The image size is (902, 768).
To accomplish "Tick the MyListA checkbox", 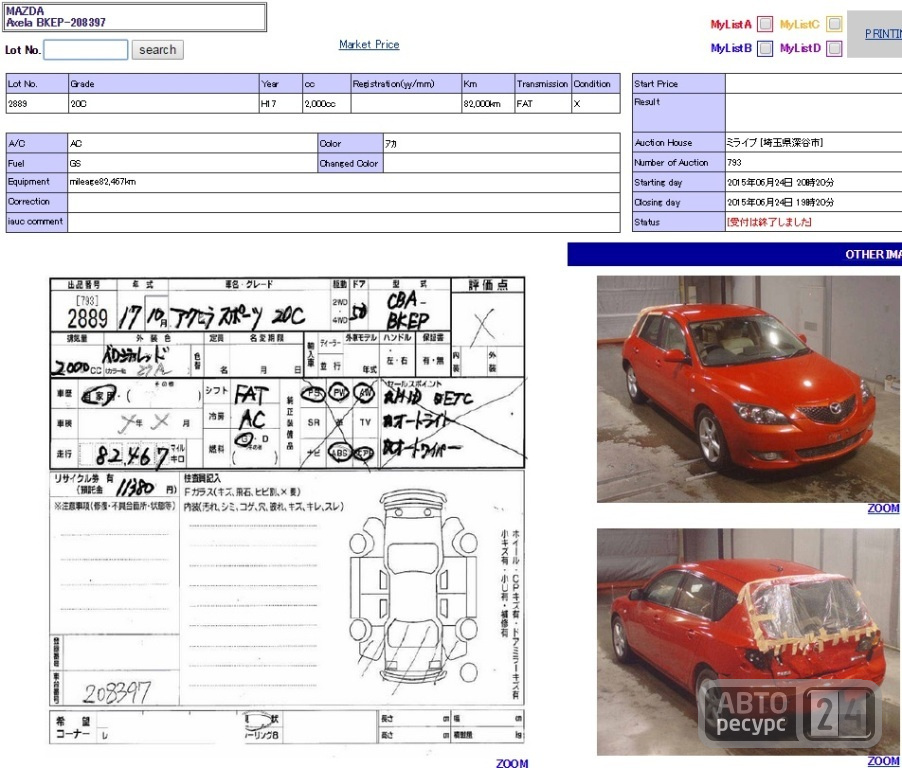I will pos(765,24).
